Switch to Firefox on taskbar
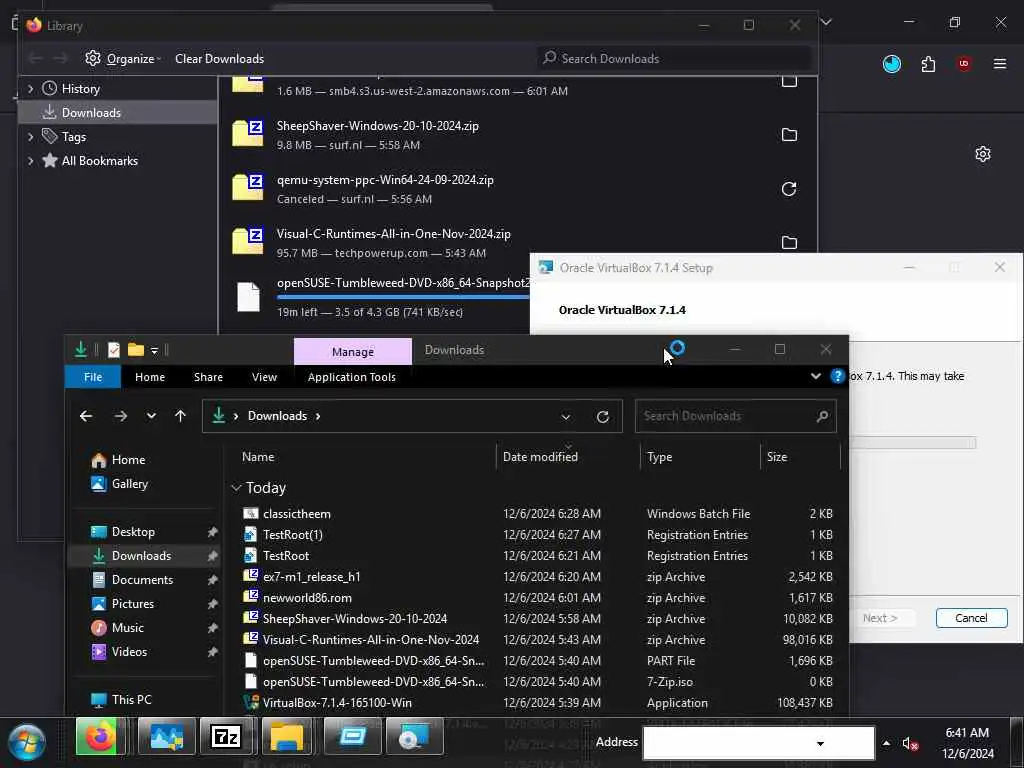 [x=101, y=738]
